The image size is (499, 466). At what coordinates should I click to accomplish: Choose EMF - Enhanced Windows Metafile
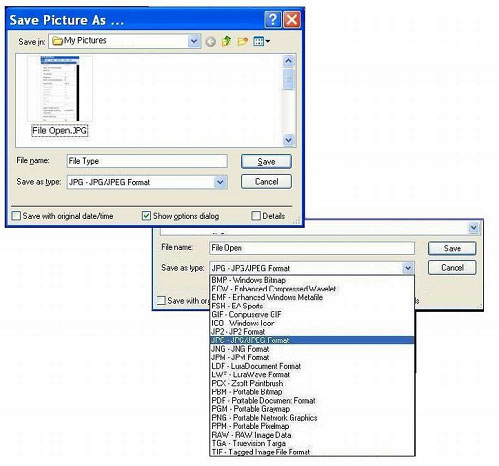pyautogui.click(x=312, y=297)
